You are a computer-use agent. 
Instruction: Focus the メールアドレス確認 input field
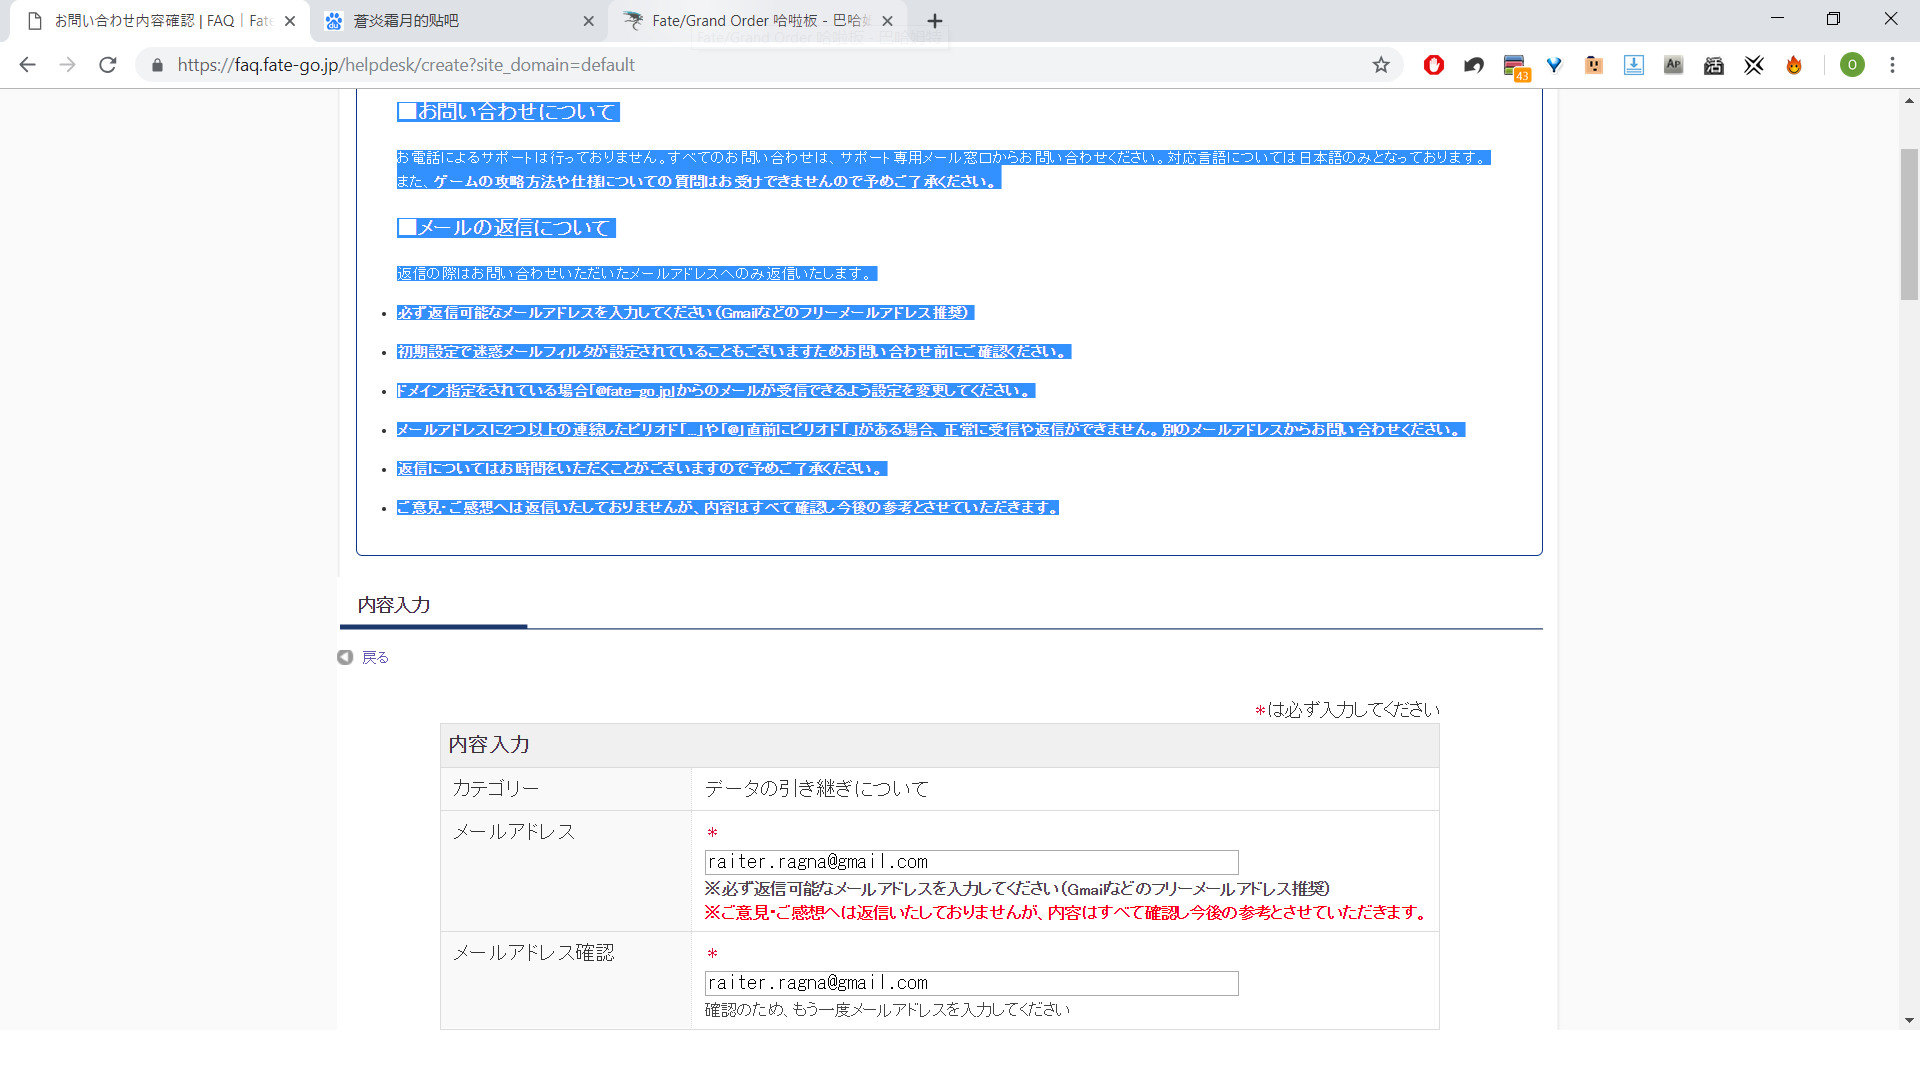971,983
